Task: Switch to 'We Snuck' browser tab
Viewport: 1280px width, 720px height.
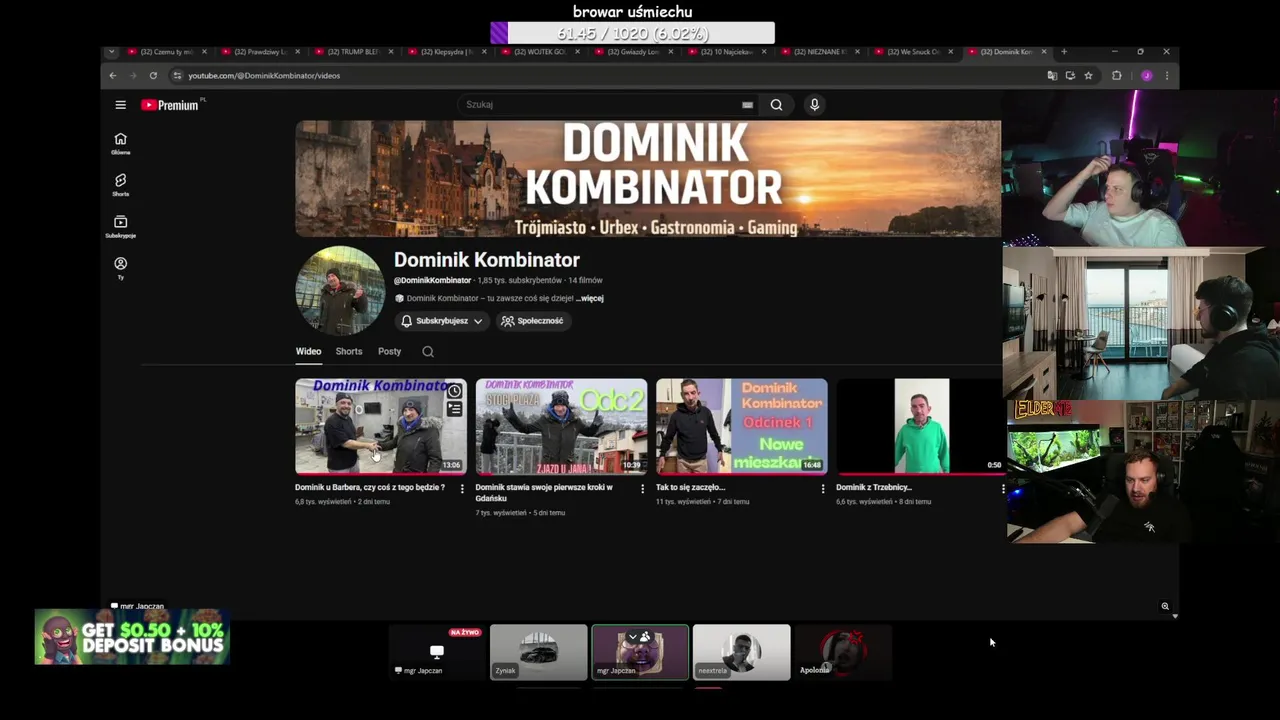Action: (913, 52)
